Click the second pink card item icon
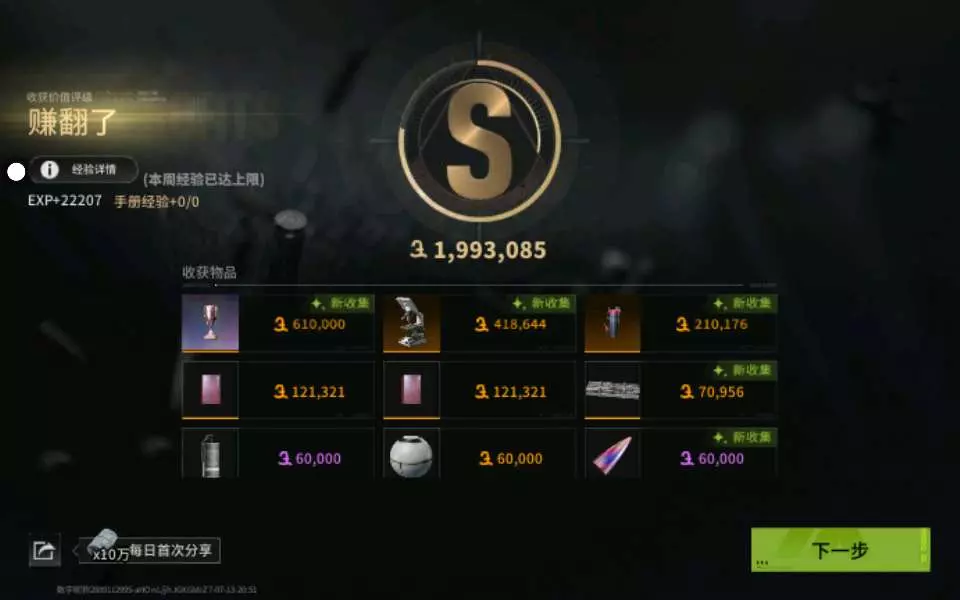This screenshot has height=600, width=960. (x=411, y=390)
